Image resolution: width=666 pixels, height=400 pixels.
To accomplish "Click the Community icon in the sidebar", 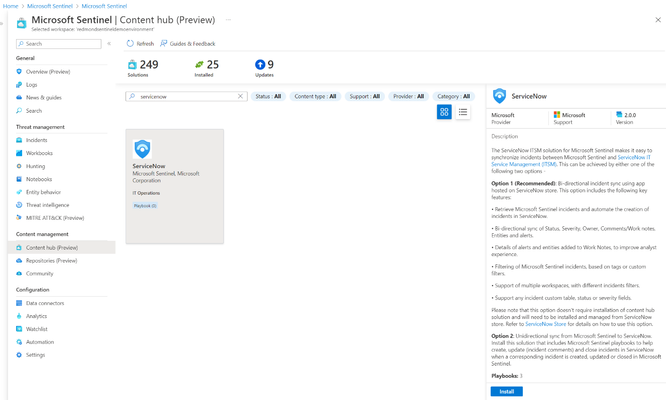I will click(19, 273).
